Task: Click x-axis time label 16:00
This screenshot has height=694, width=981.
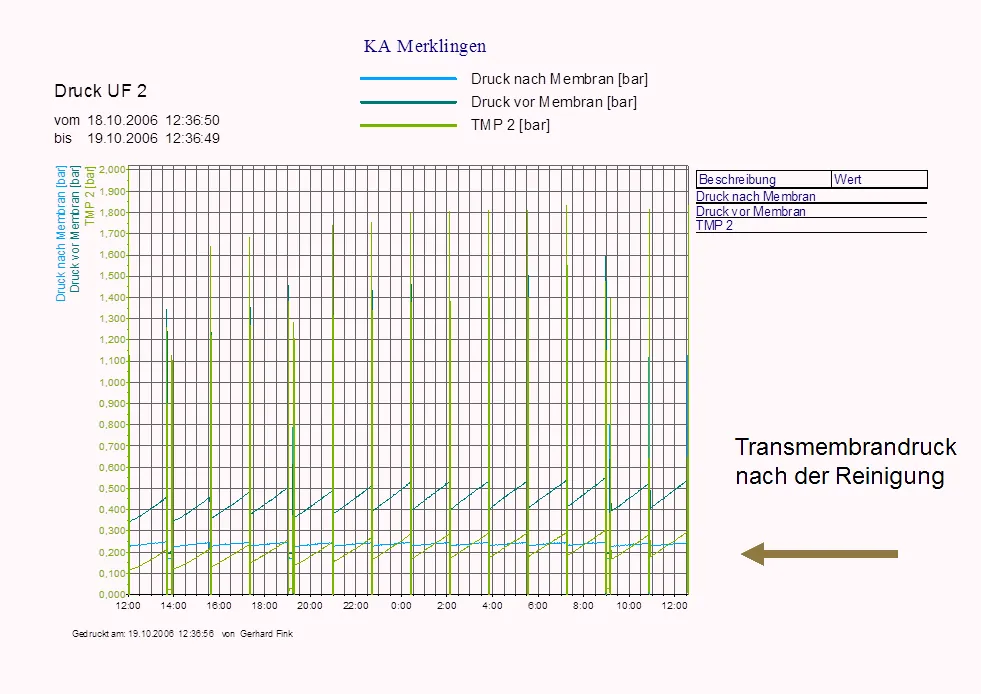Action: tap(219, 606)
